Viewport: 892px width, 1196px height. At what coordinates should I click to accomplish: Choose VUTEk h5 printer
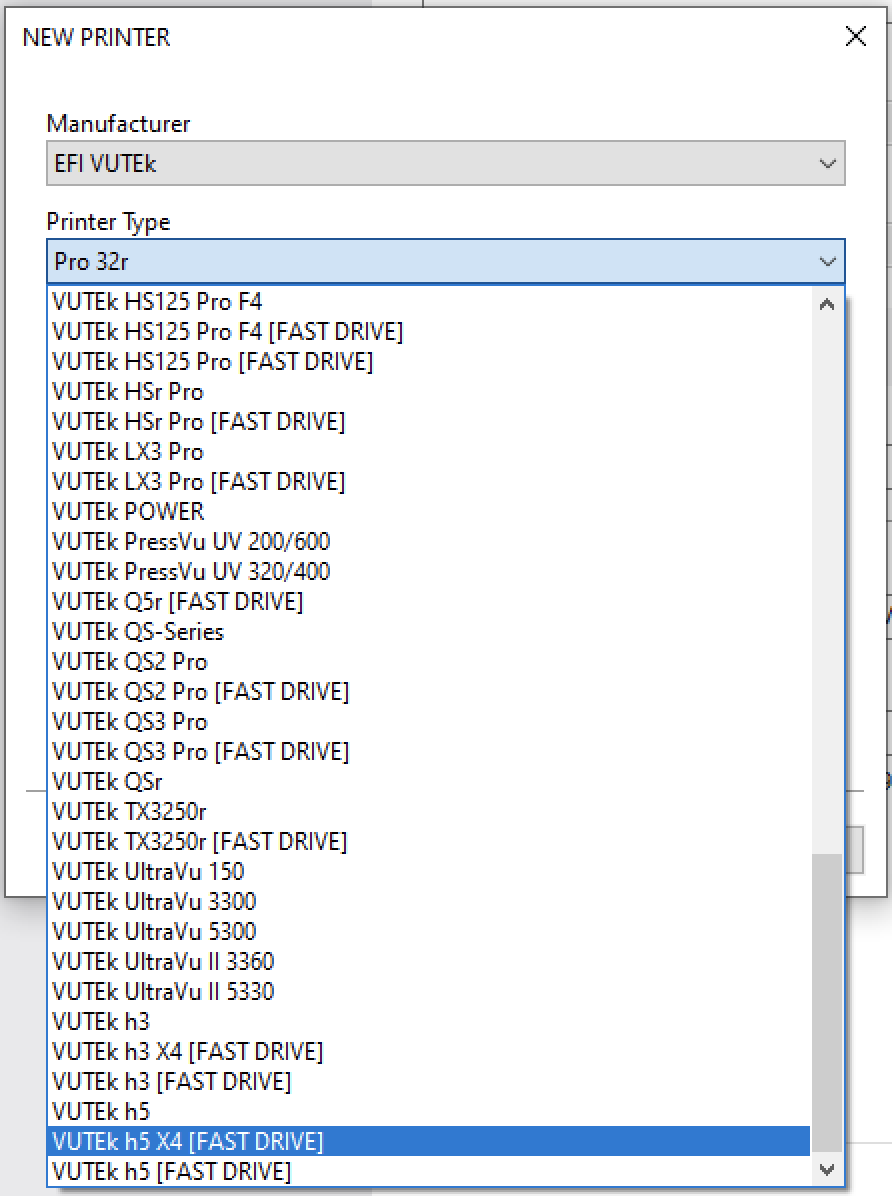pyautogui.click(x=430, y=1111)
